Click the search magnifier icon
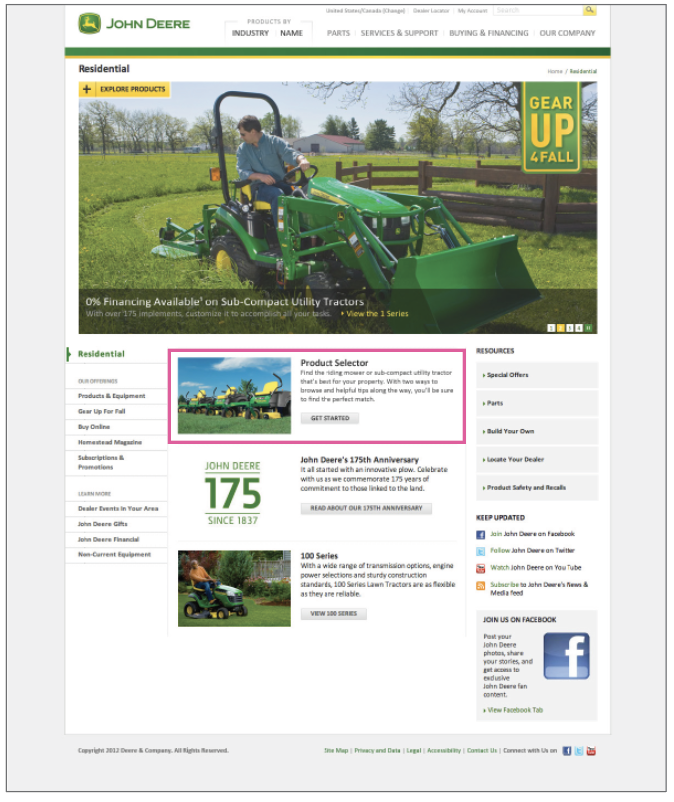Image resolution: width=674 pixels, height=802 pixels. click(x=589, y=10)
